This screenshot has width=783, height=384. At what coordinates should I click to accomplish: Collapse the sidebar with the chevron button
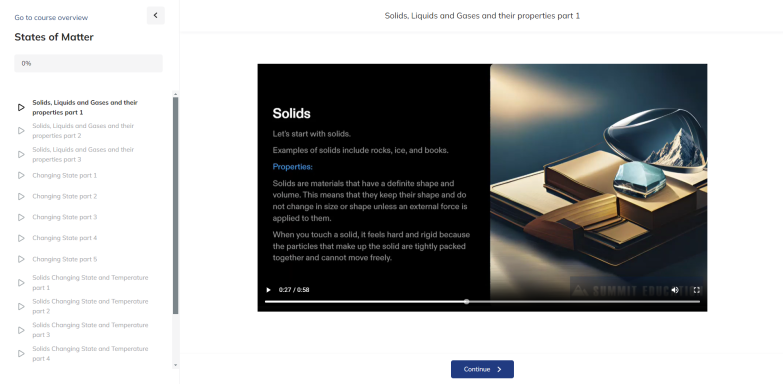click(155, 15)
